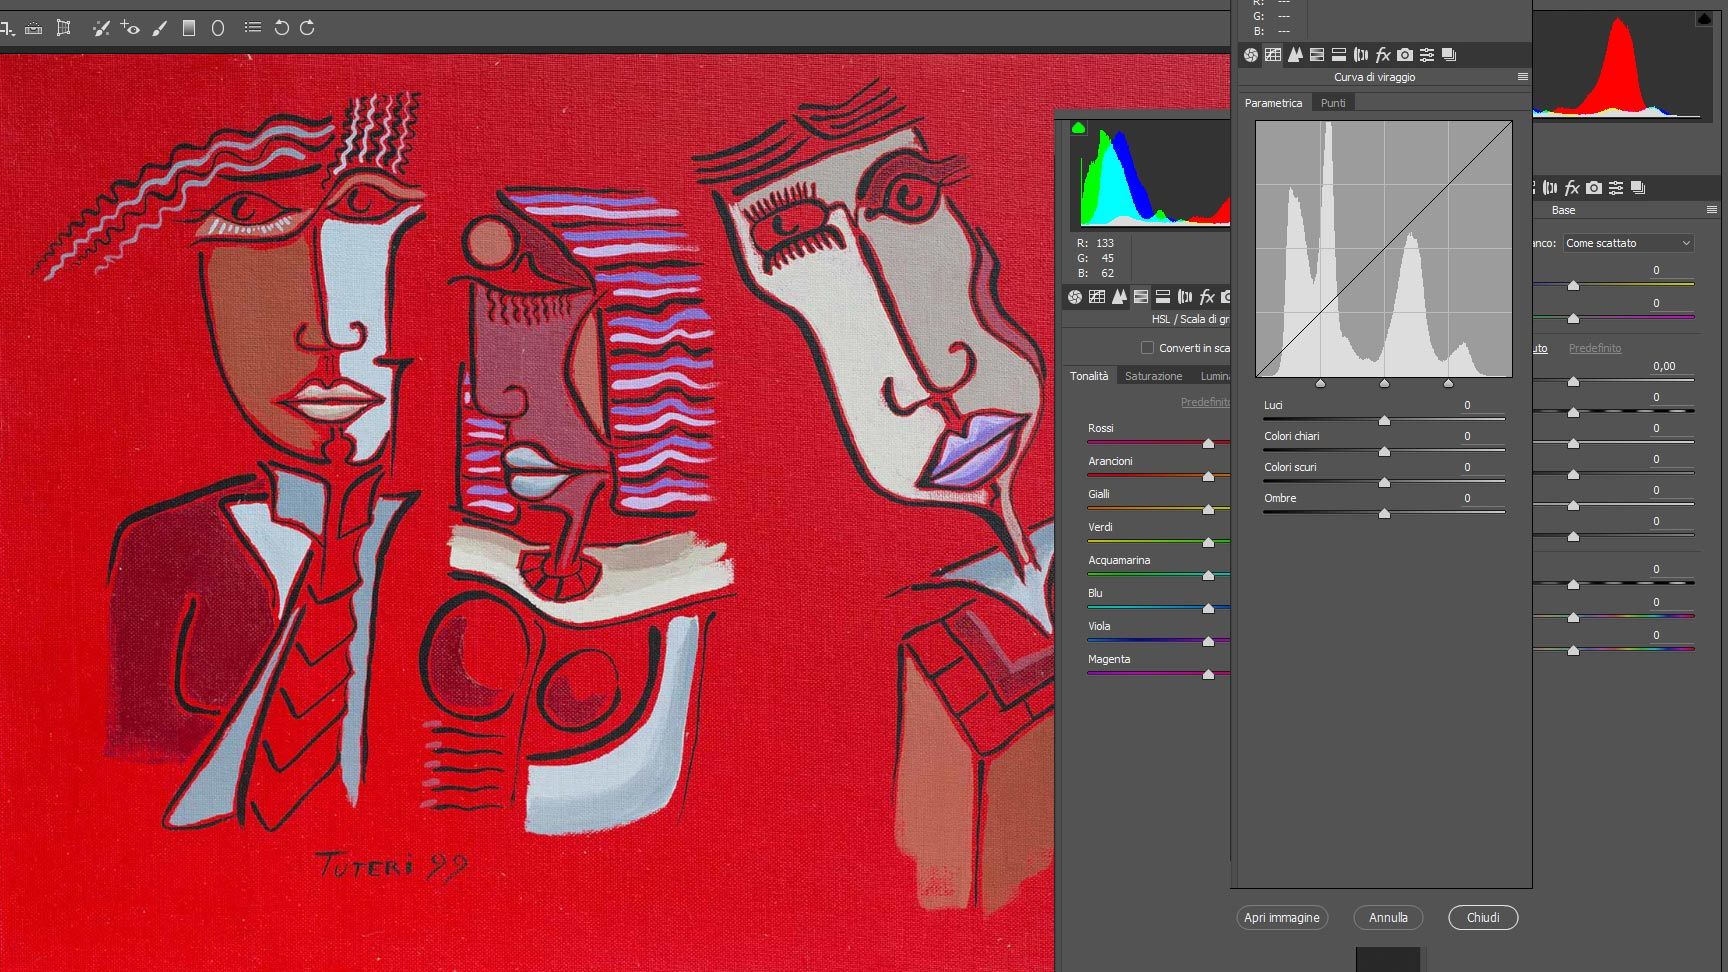Image resolution: width=1728 pixels, height=972 pixels.
Task: Open Basic panel icon in Curva di viraggio window
Action: (1251, 55)
